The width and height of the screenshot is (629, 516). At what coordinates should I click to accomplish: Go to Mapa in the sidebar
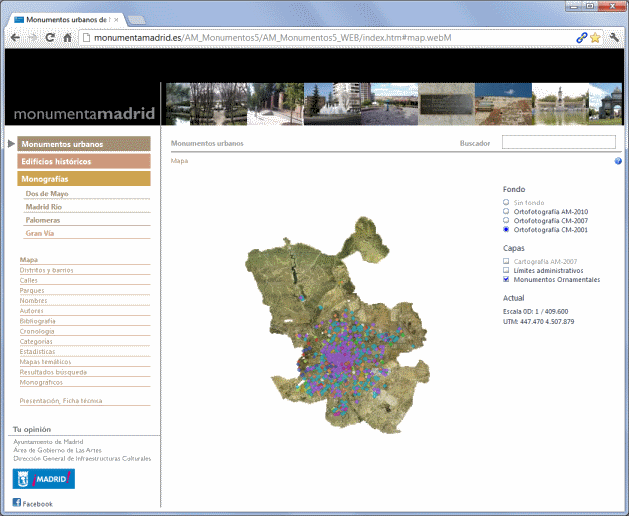click(28, 260)
